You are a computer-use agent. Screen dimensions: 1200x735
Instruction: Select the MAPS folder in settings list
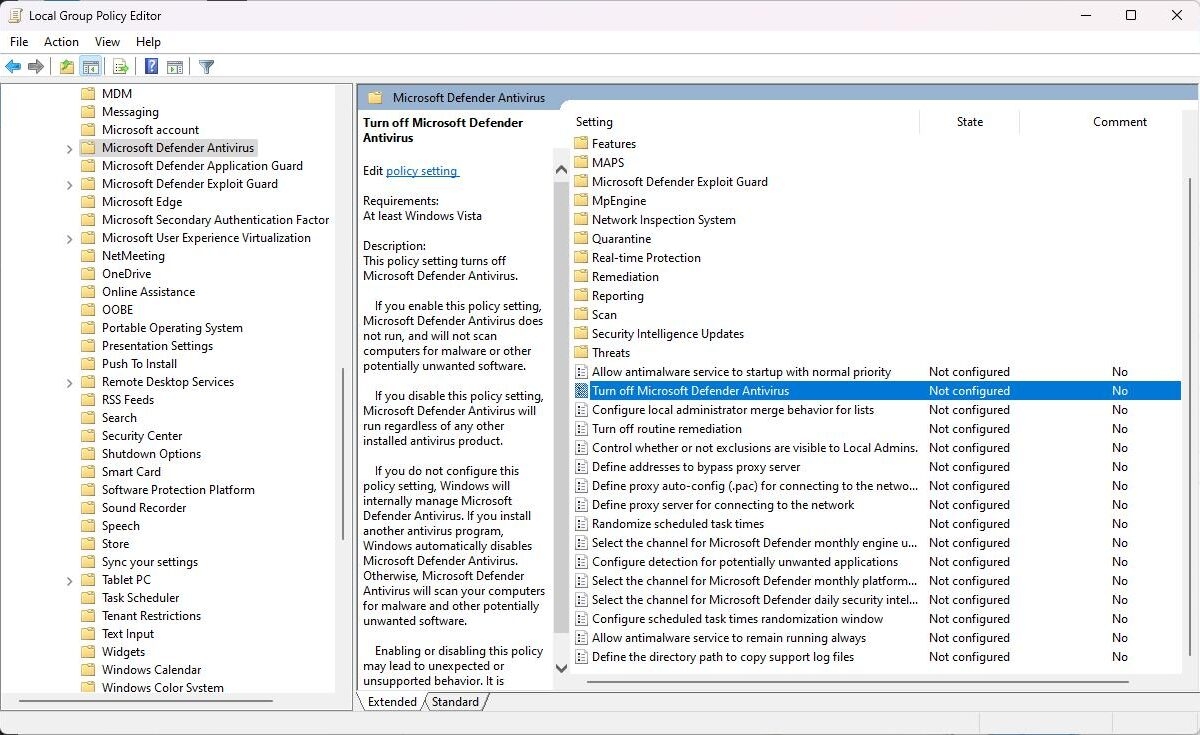coord(607,163)
